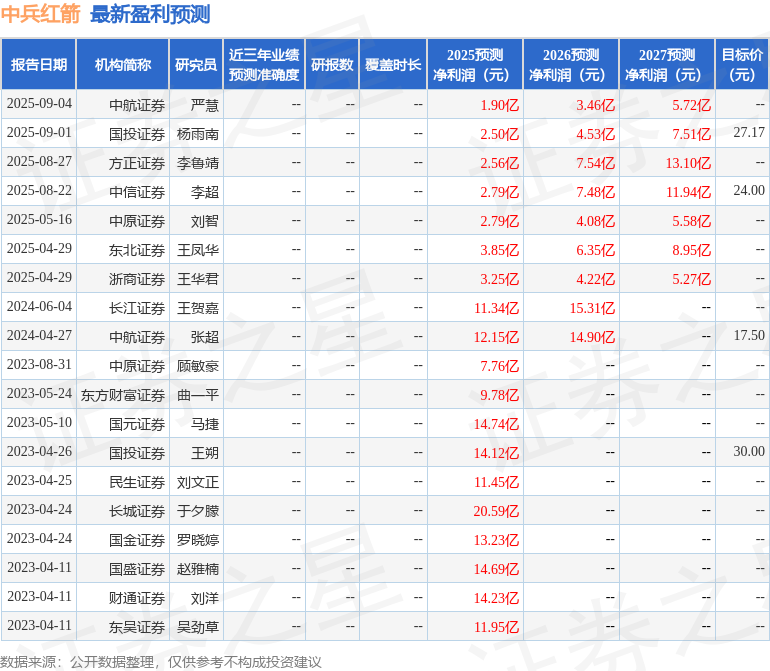
Task: Click the 机构简称 column header
Action: pos(123,64)
